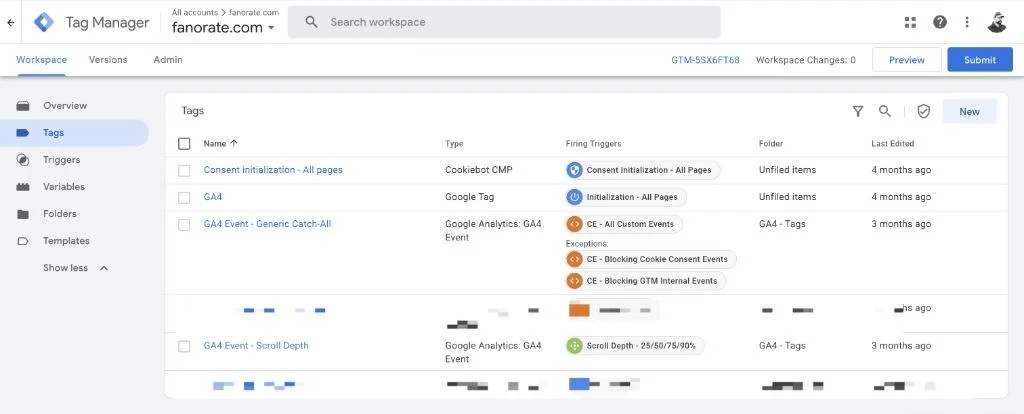
Task: Check the GA4 tag row checkbox
Action: click(184, 197)
